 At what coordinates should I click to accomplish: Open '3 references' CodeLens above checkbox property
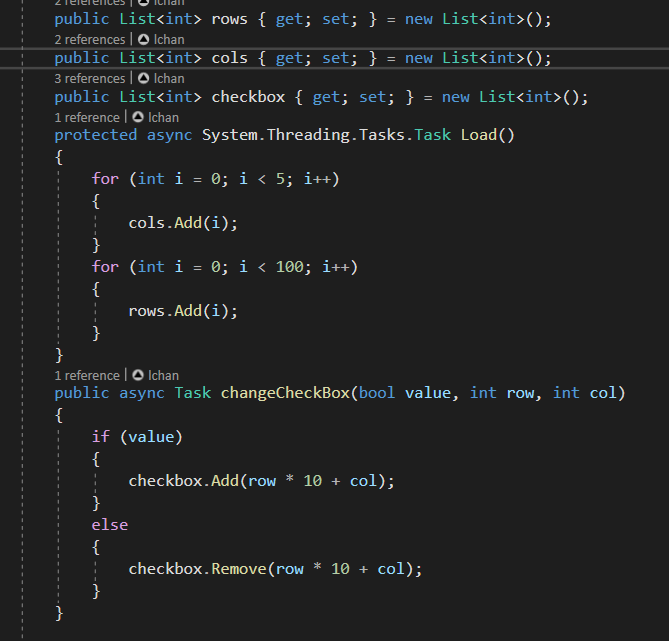[90, 79]
